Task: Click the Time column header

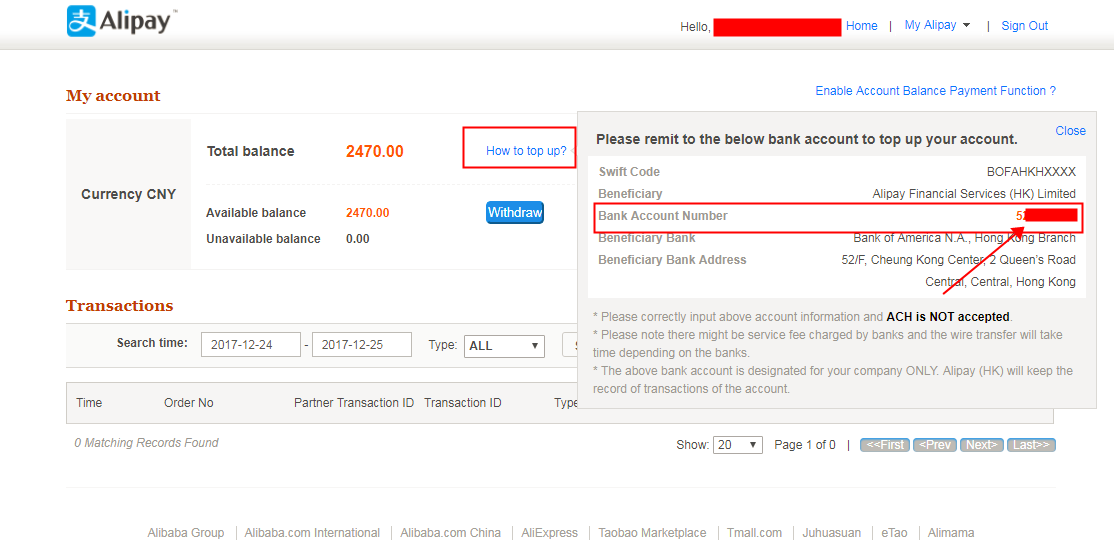Action: [89, 403]
